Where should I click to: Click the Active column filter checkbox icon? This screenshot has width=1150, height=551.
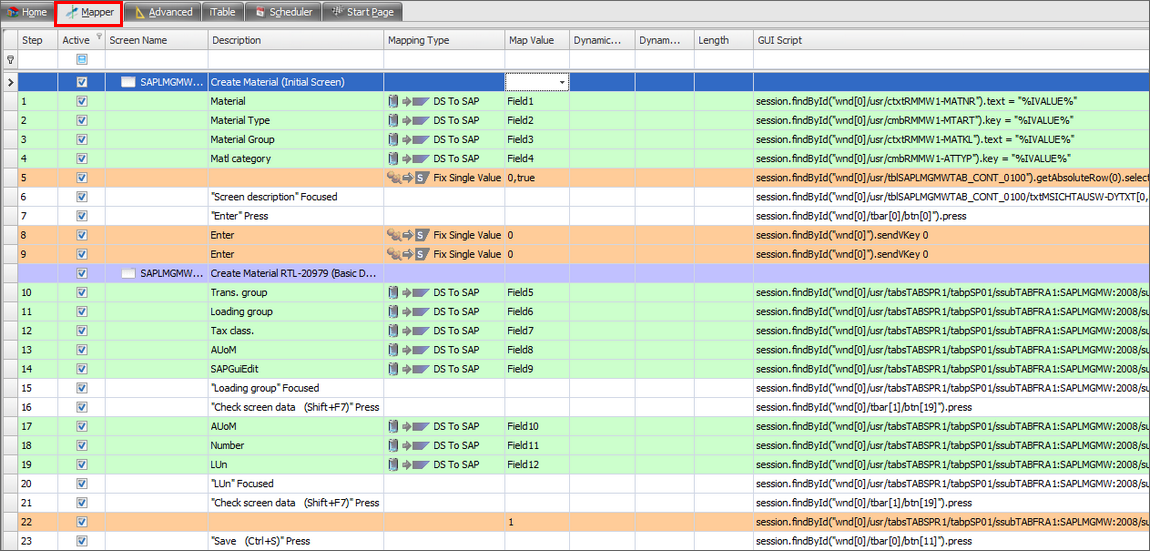[82, 59]
